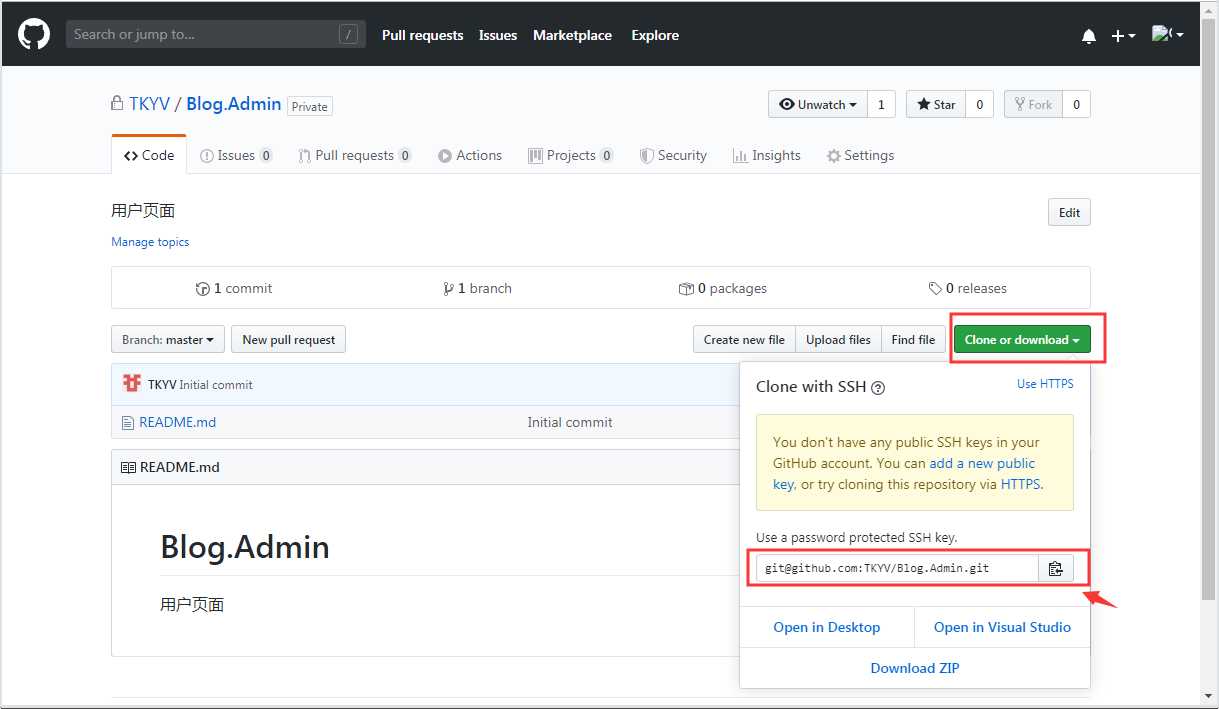Switch to the Actions tab
Screen dimensions: 1219x709
[470, 155]
